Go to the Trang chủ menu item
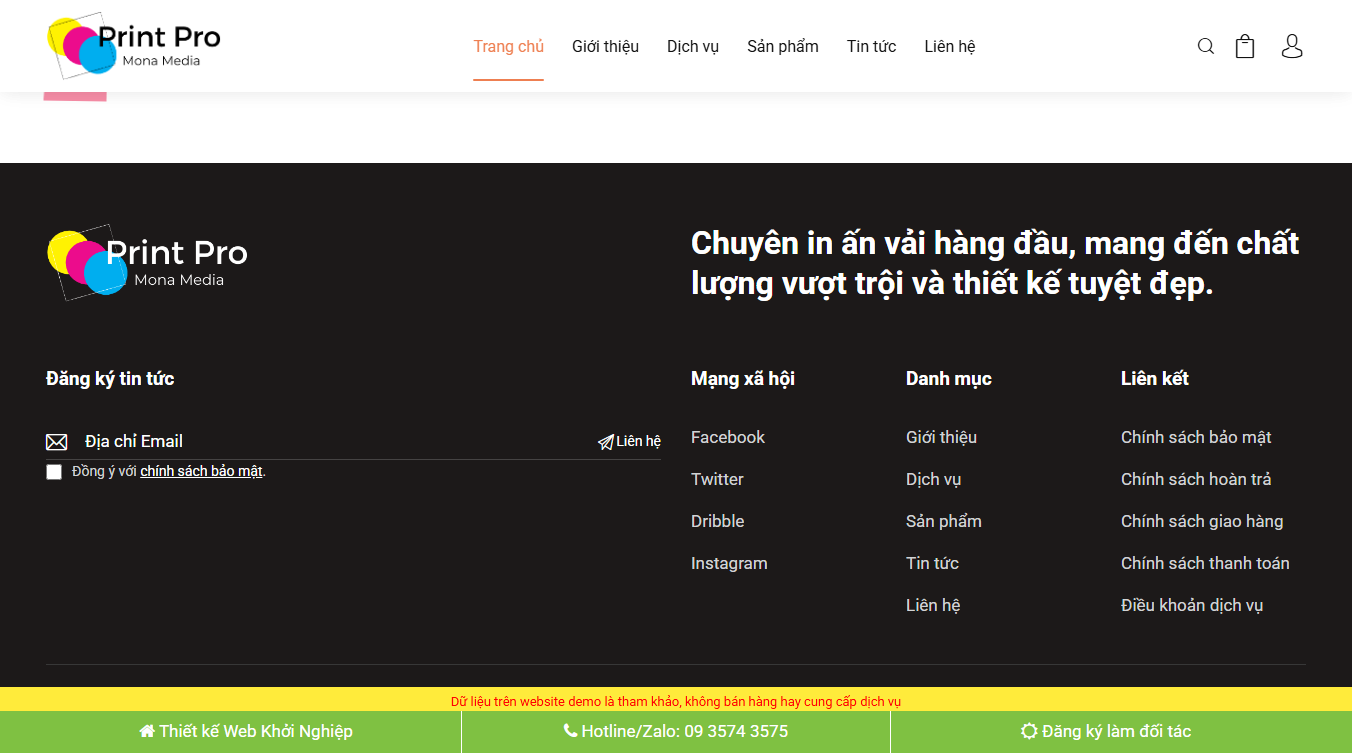 click(x=509, y=46)
